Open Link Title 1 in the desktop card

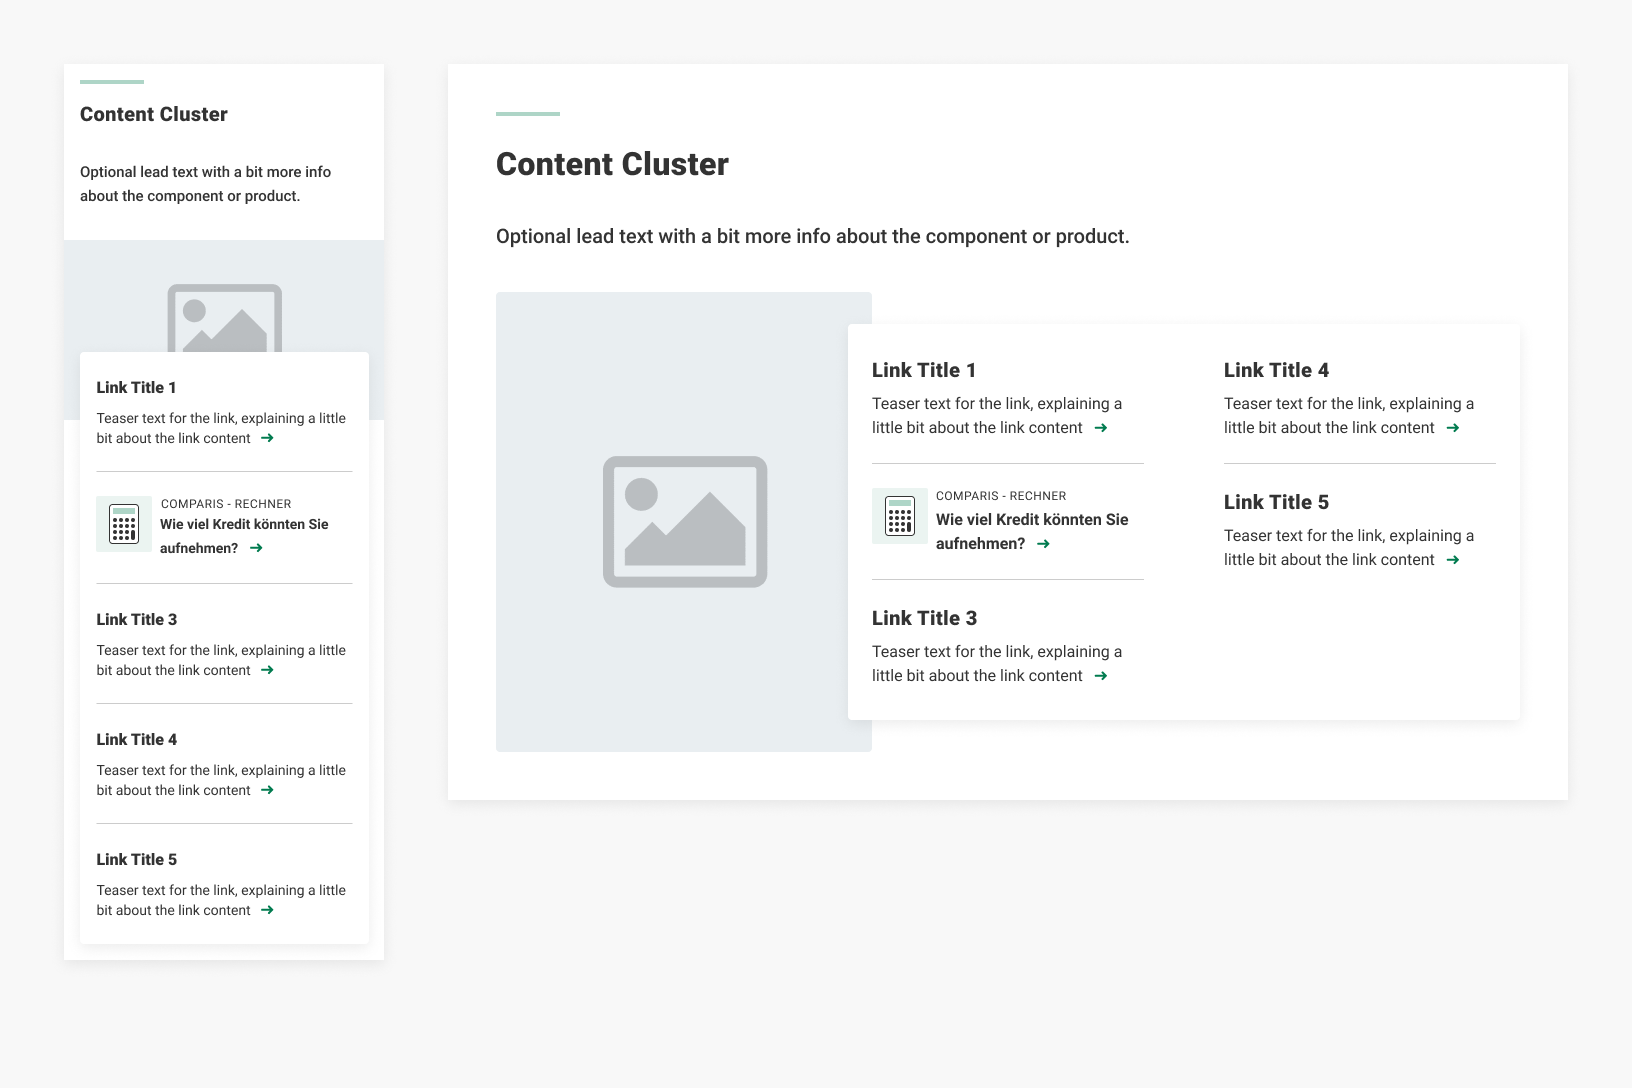point(924,369)
